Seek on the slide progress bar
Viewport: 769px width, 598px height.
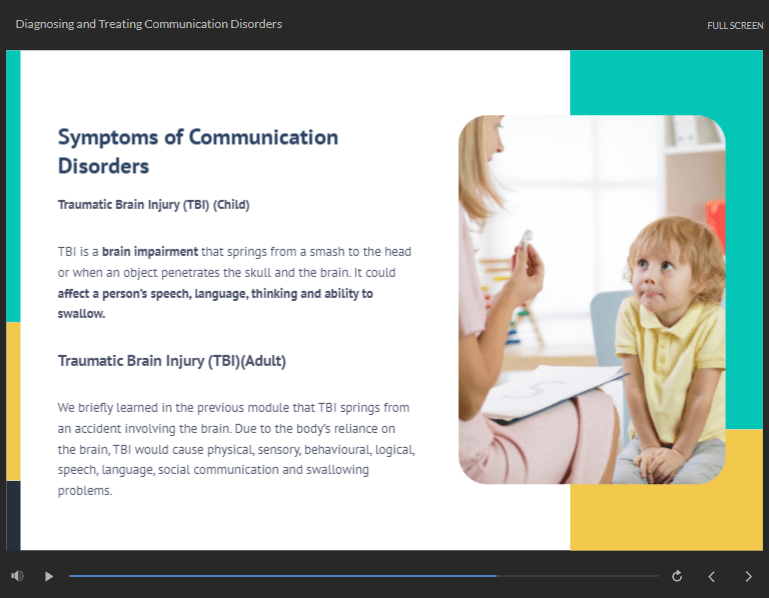(364, 576)
